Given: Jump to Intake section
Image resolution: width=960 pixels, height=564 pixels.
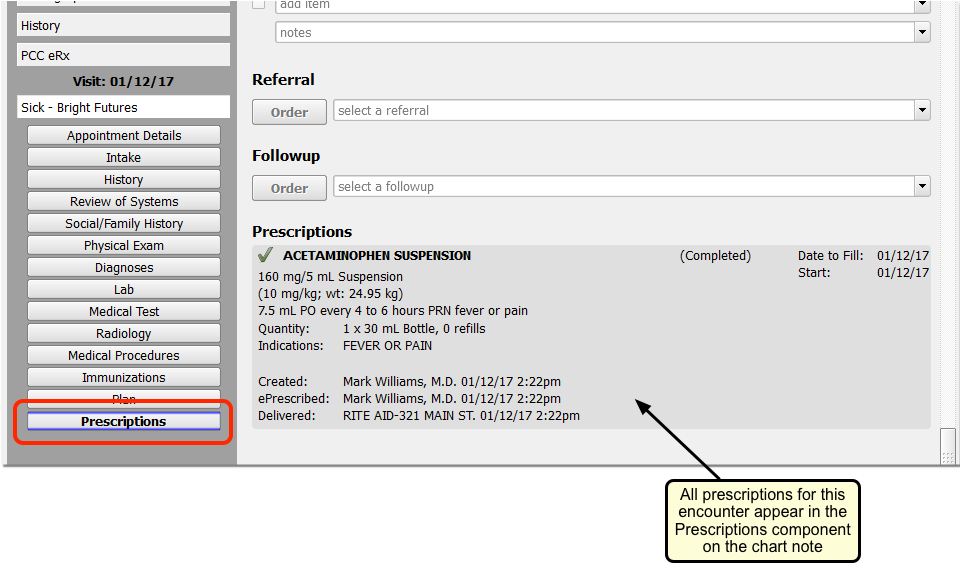Looking at the screenshot, I should [x=124, y=157].
